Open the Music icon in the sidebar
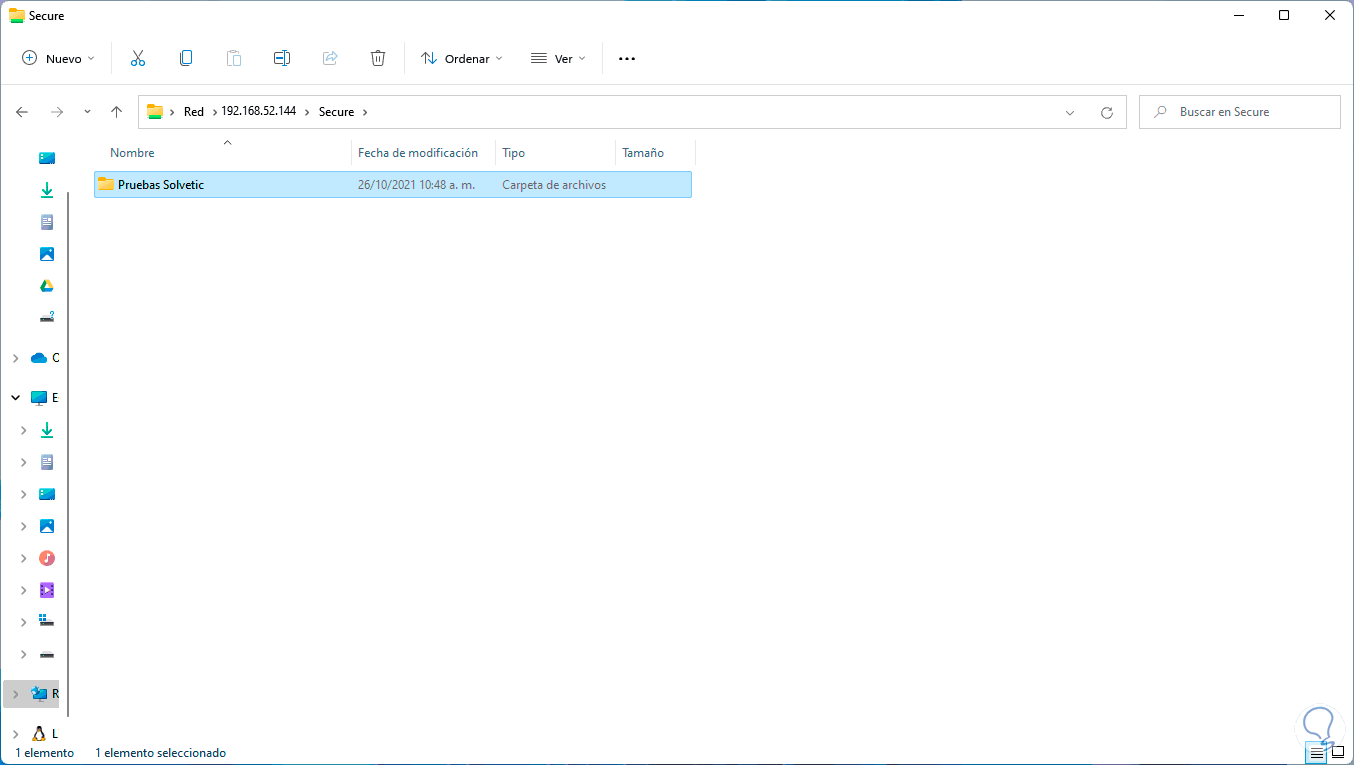This screenshot has width=1354, height=765. coord(46,558)
